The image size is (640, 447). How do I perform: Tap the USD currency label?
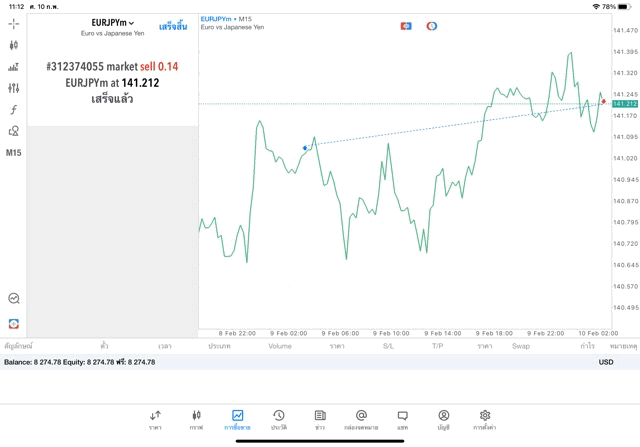tap(606, 362)
